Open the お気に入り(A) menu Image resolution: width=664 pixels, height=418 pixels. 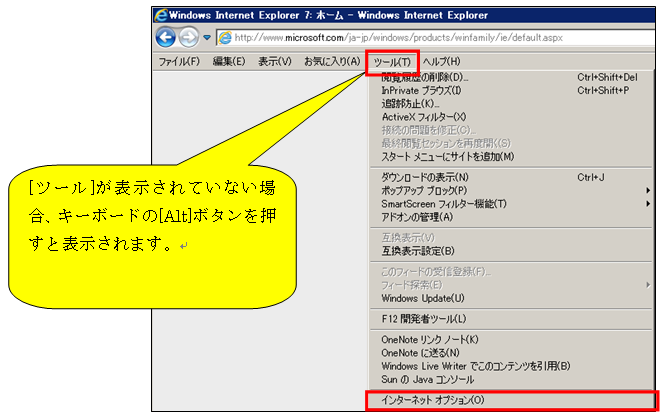332,61
